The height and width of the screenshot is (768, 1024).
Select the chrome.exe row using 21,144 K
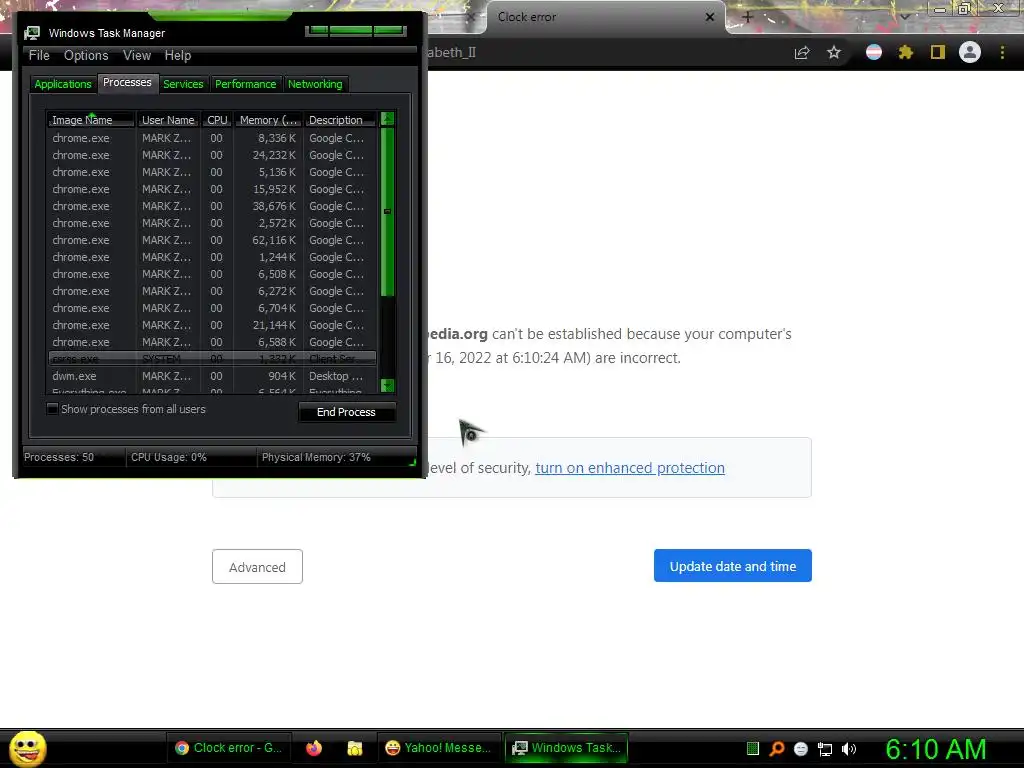click(x=212, y=325)
